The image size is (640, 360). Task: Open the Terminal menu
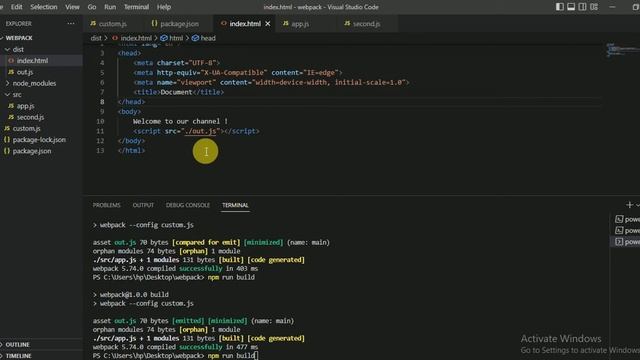point(136,7)
